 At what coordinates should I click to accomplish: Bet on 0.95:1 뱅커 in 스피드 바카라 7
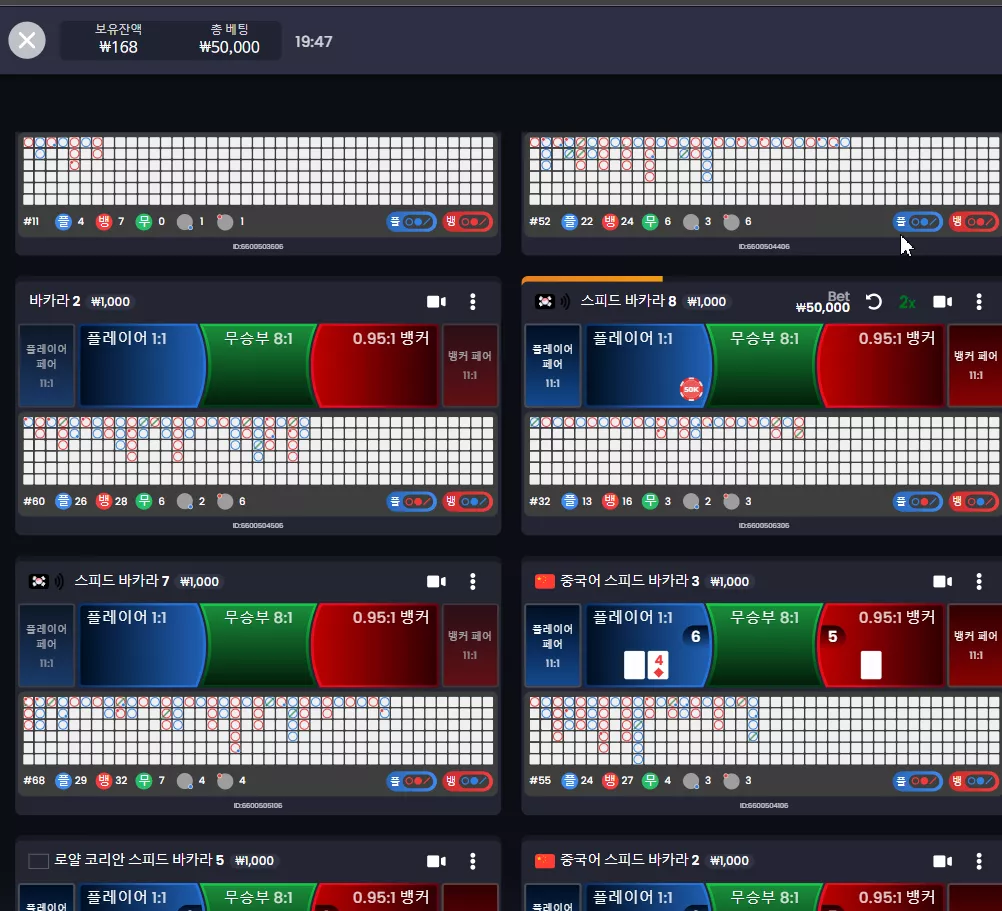coord(376,645)
